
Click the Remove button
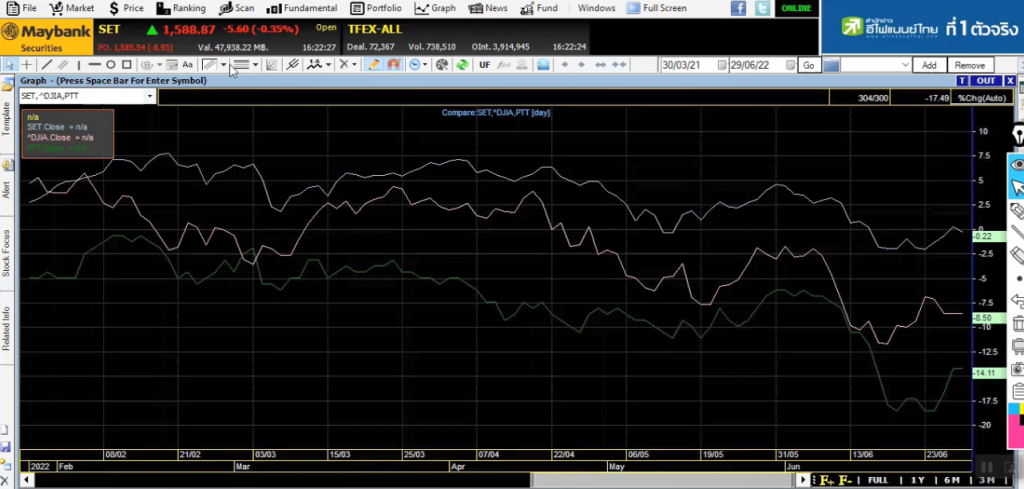tap(970, 65)
